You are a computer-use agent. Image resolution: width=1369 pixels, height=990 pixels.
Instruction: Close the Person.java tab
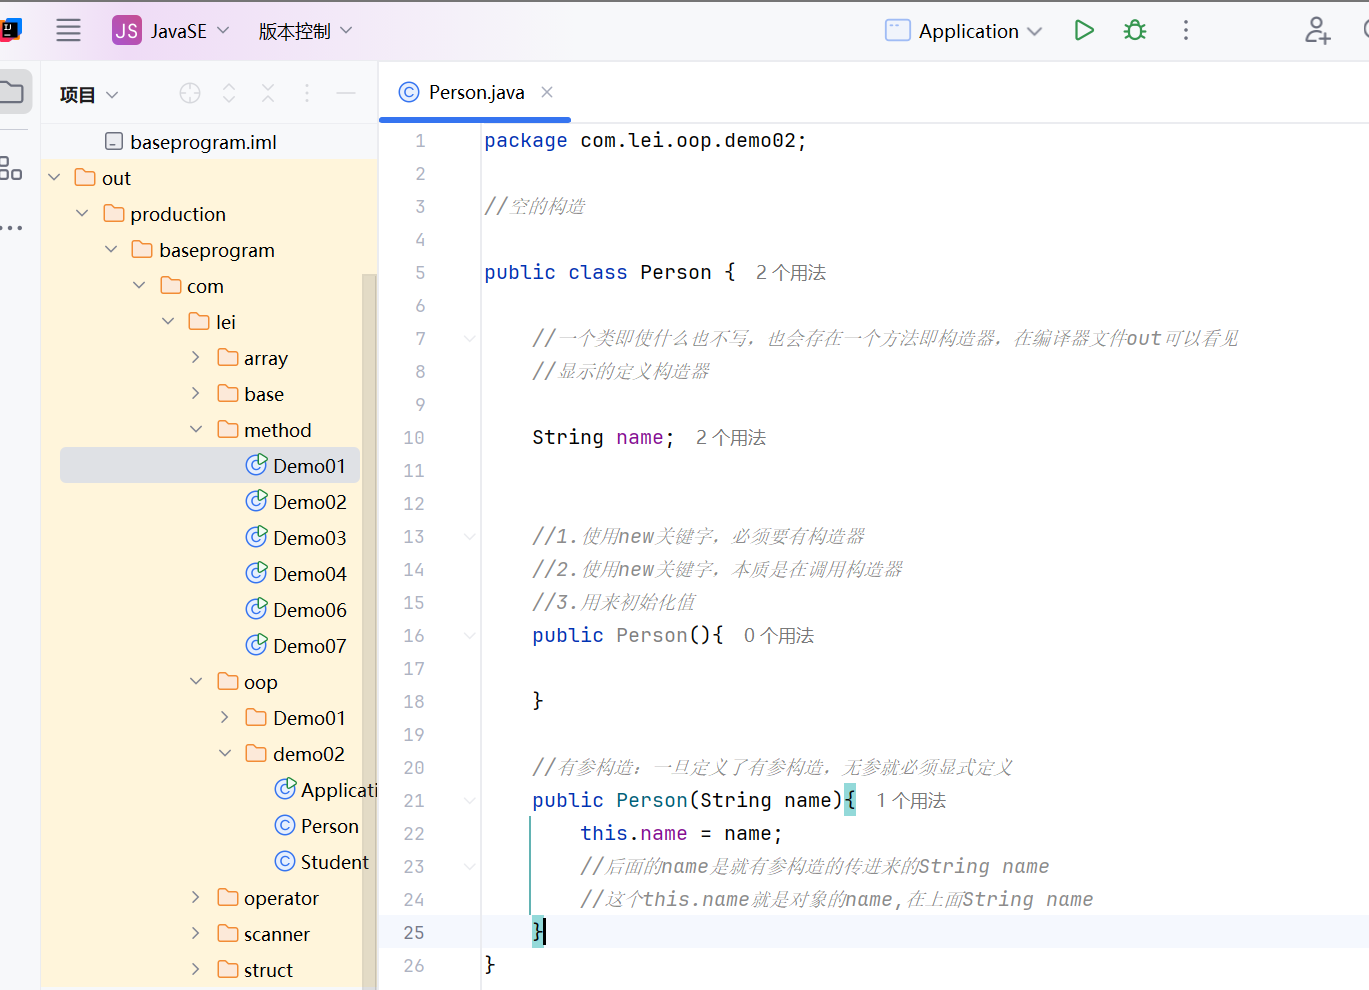[x=547, y=93]
